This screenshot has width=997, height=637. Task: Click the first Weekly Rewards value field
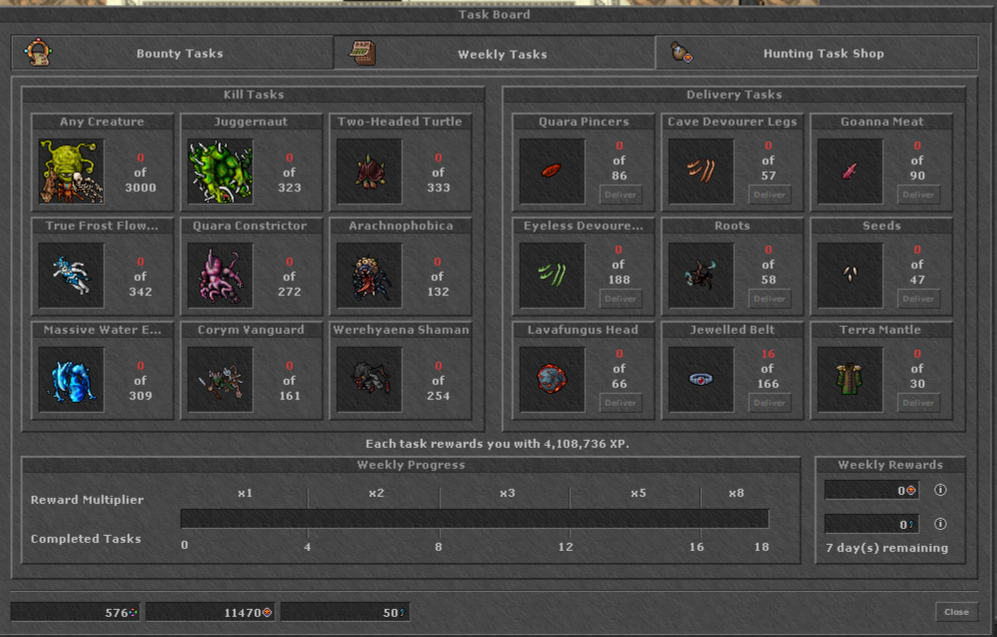tap(871, 490)
